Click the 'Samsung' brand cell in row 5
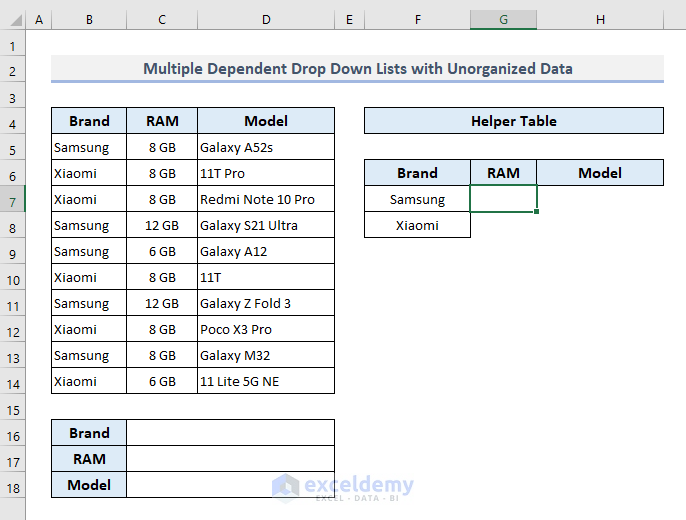This screenshot has height=520, width=686. click(x=89, y=147)
